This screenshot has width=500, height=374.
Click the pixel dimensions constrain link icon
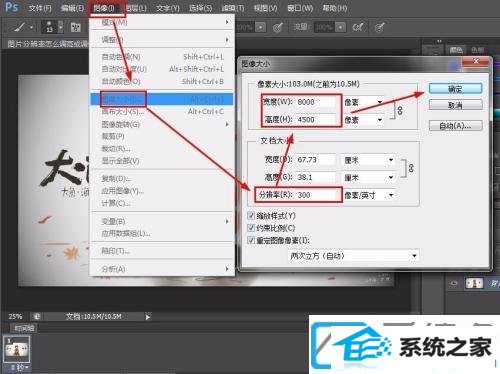[400, 111]
